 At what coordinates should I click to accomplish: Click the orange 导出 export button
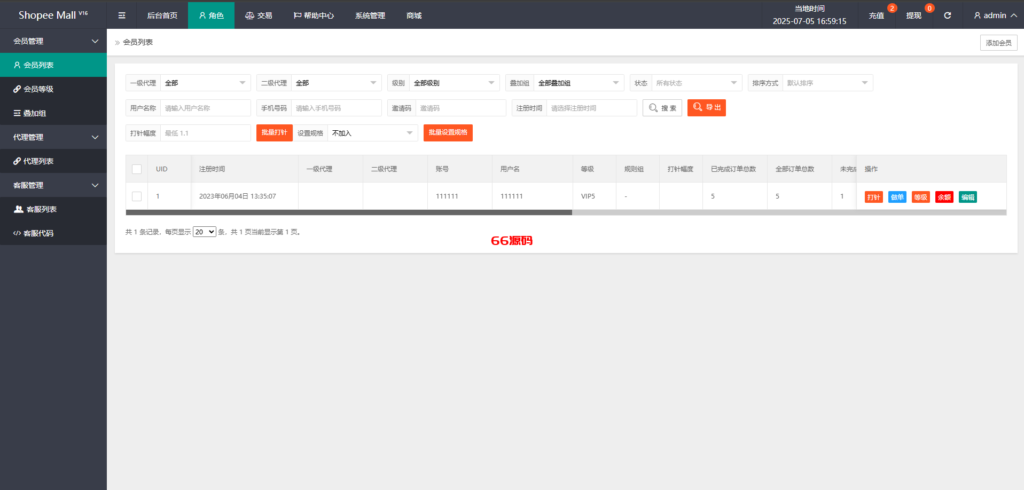[707, 108]
